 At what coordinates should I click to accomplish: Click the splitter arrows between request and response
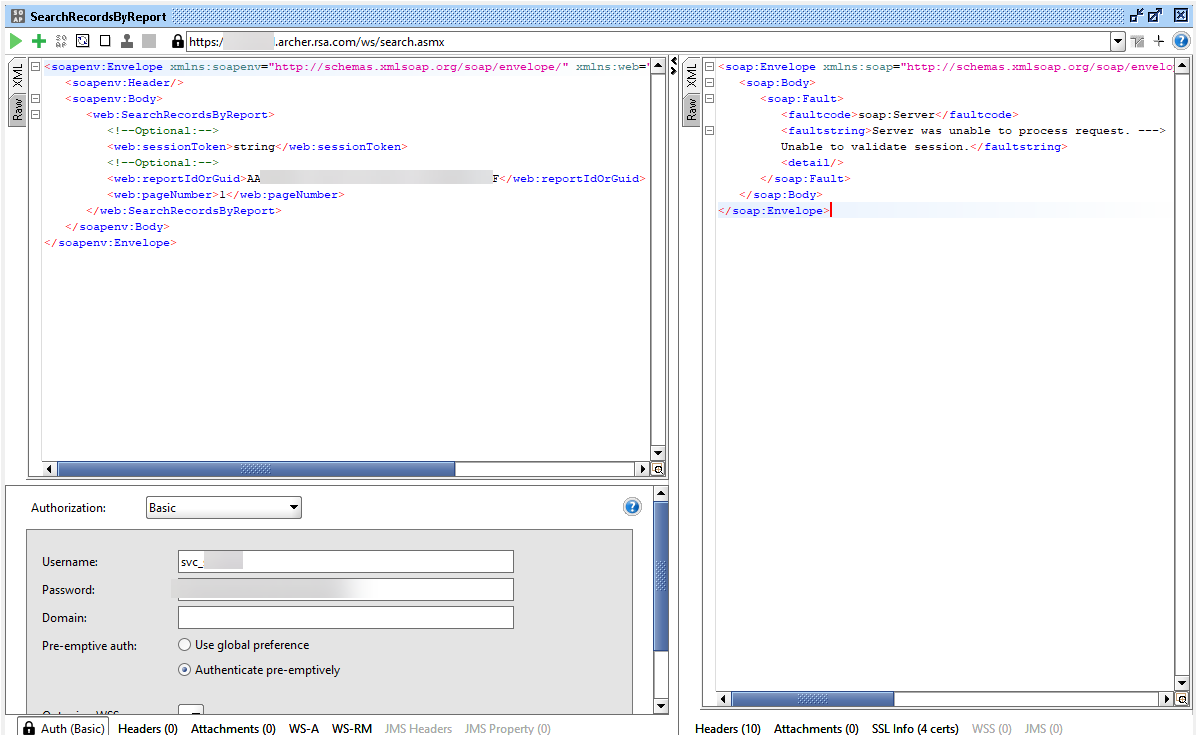(674, 66)
